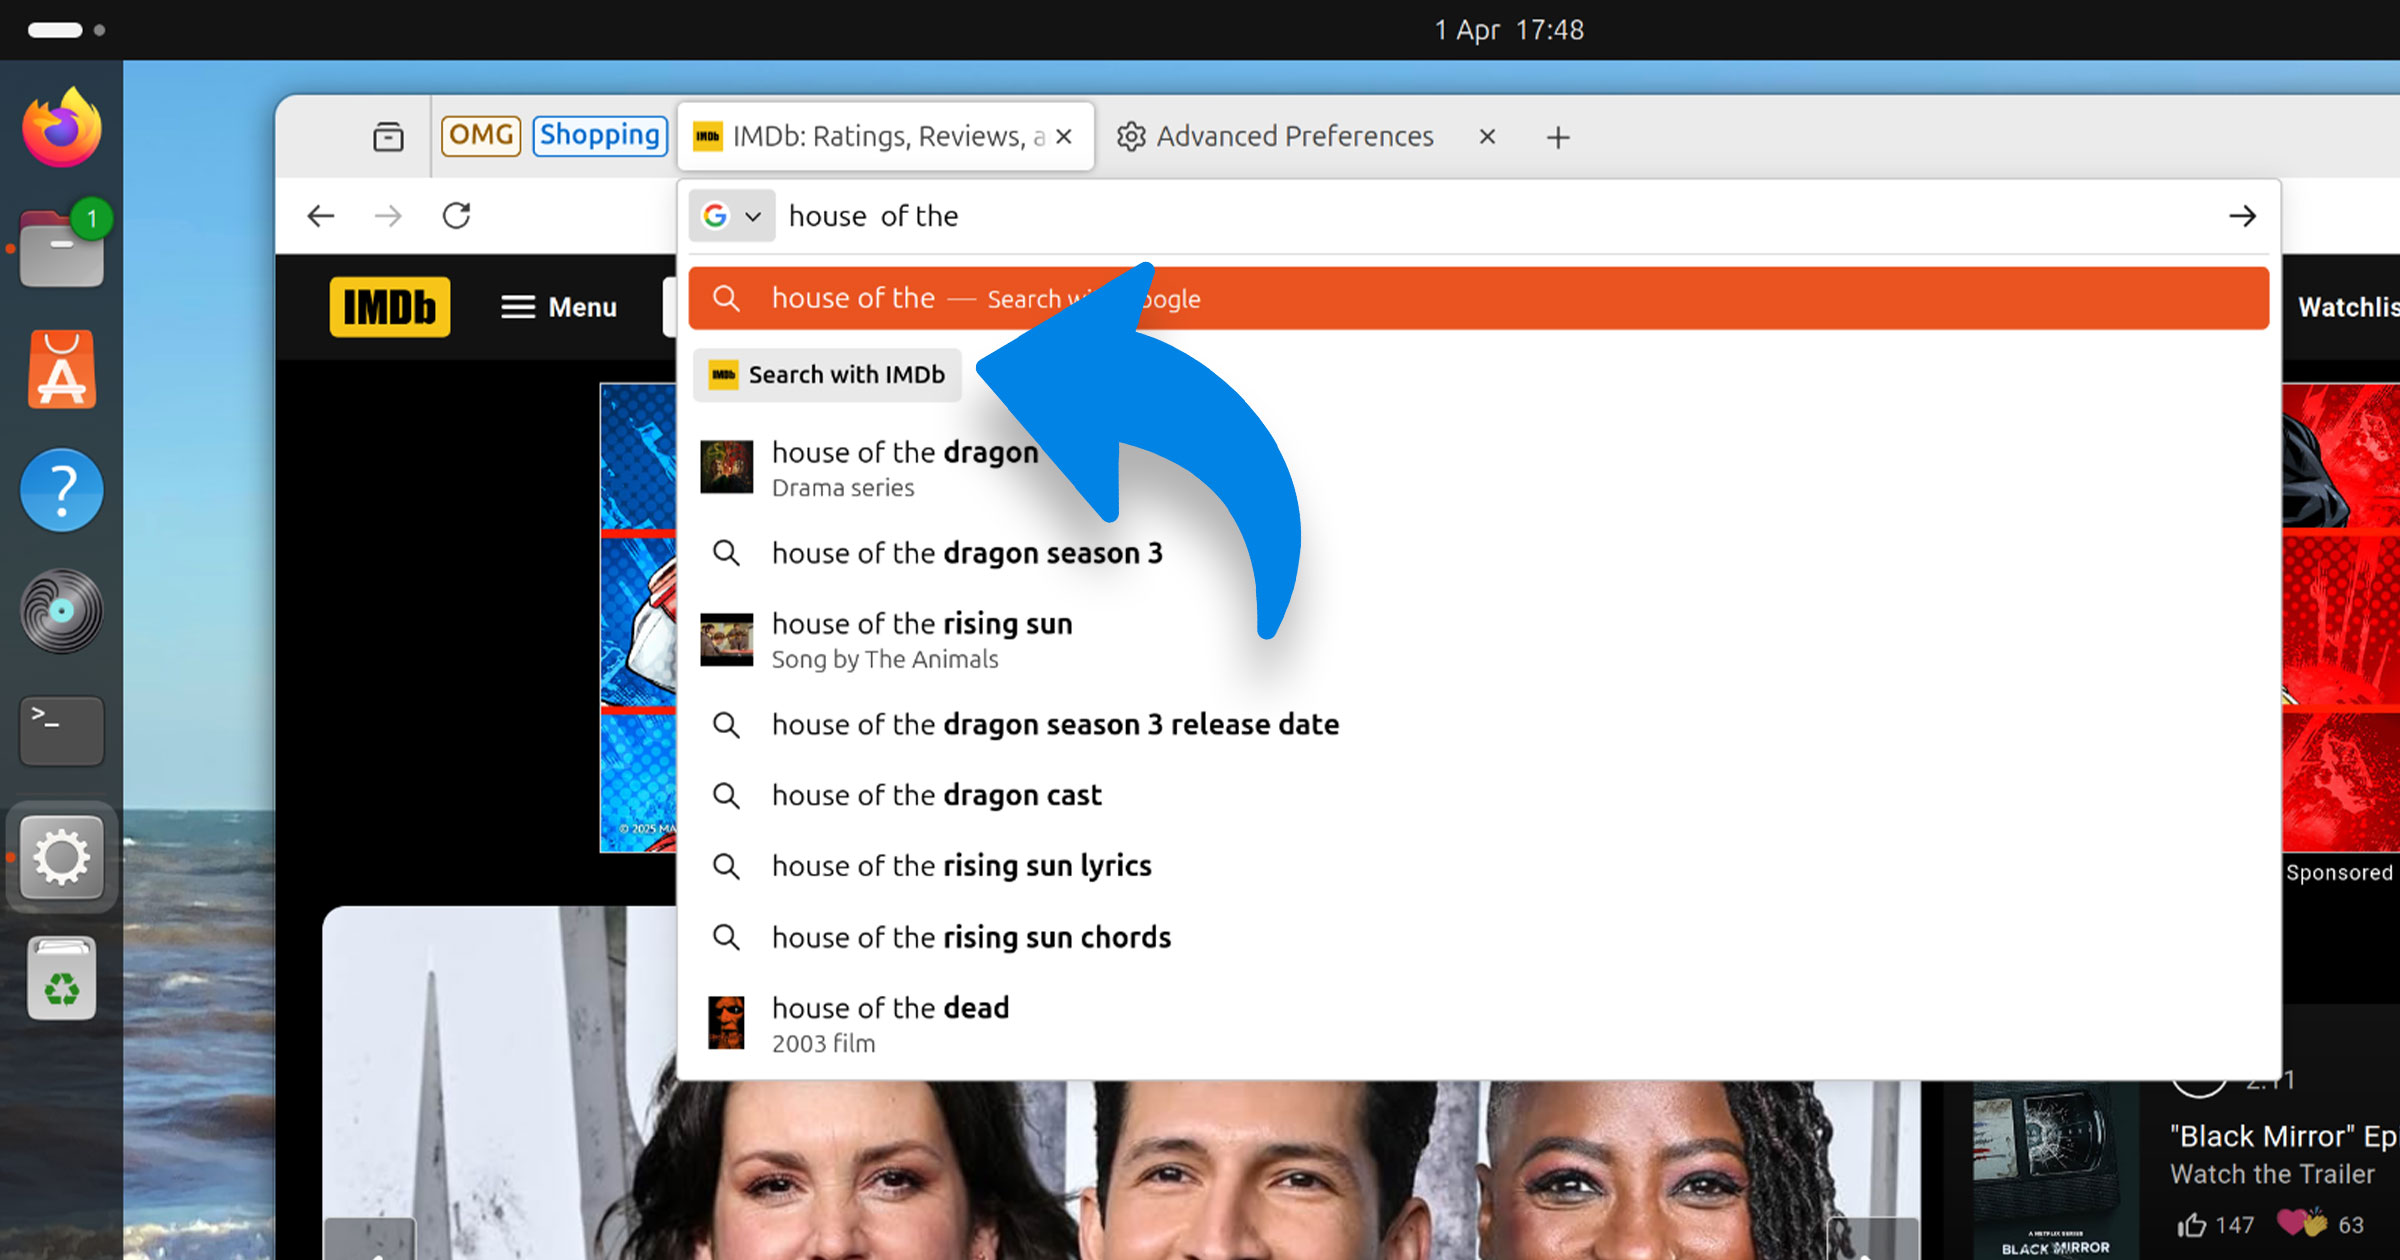
Task: Close the IMDb tab
Action: 1064,136
